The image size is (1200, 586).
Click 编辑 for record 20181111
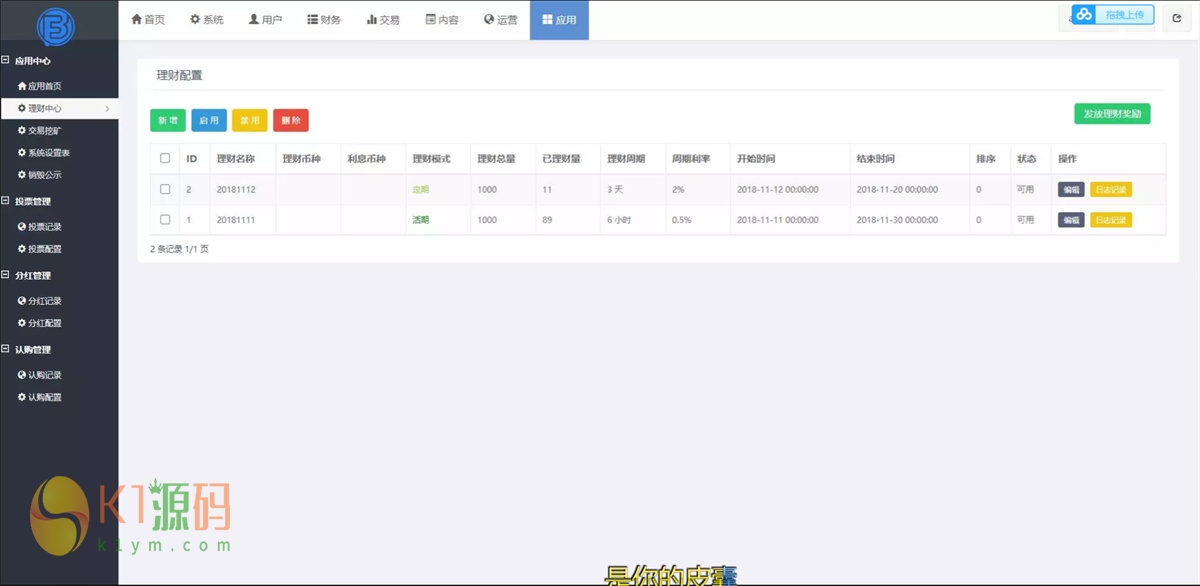1071,220
